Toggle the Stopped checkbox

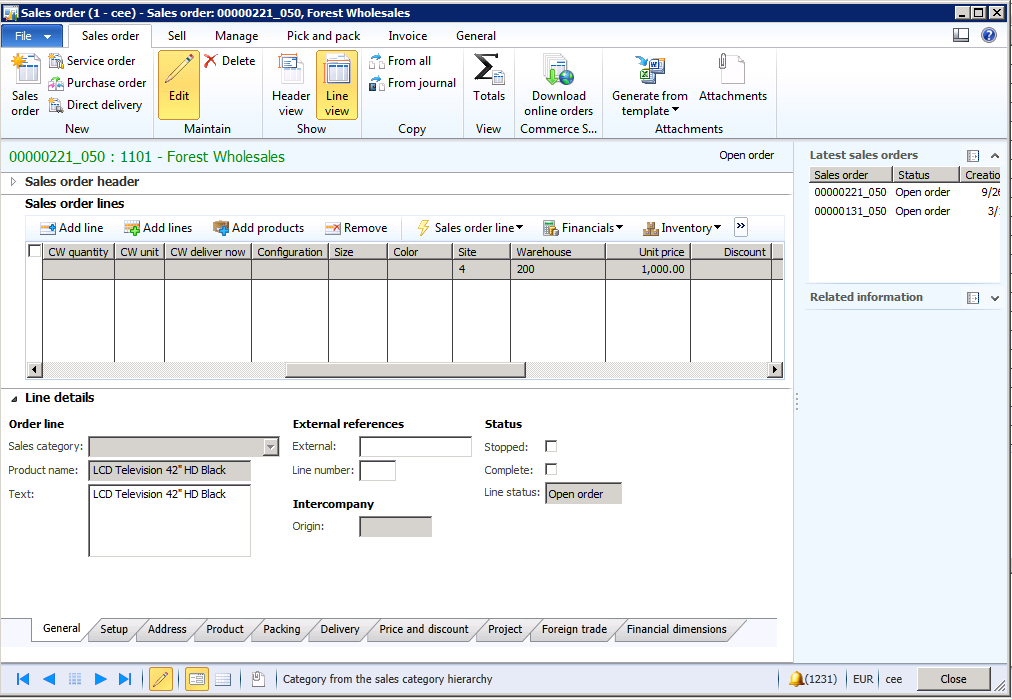tap(551, 447)
